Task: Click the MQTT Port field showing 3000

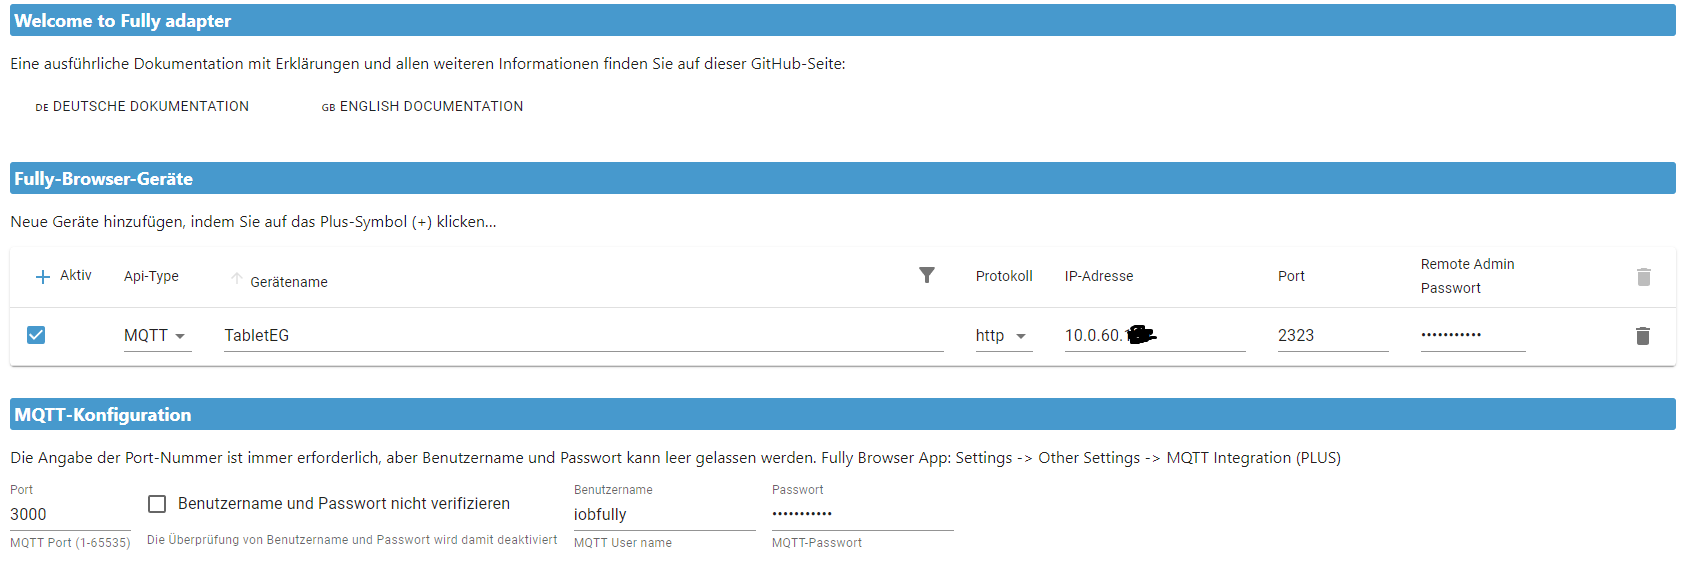Action: click(x=69, y=514)
